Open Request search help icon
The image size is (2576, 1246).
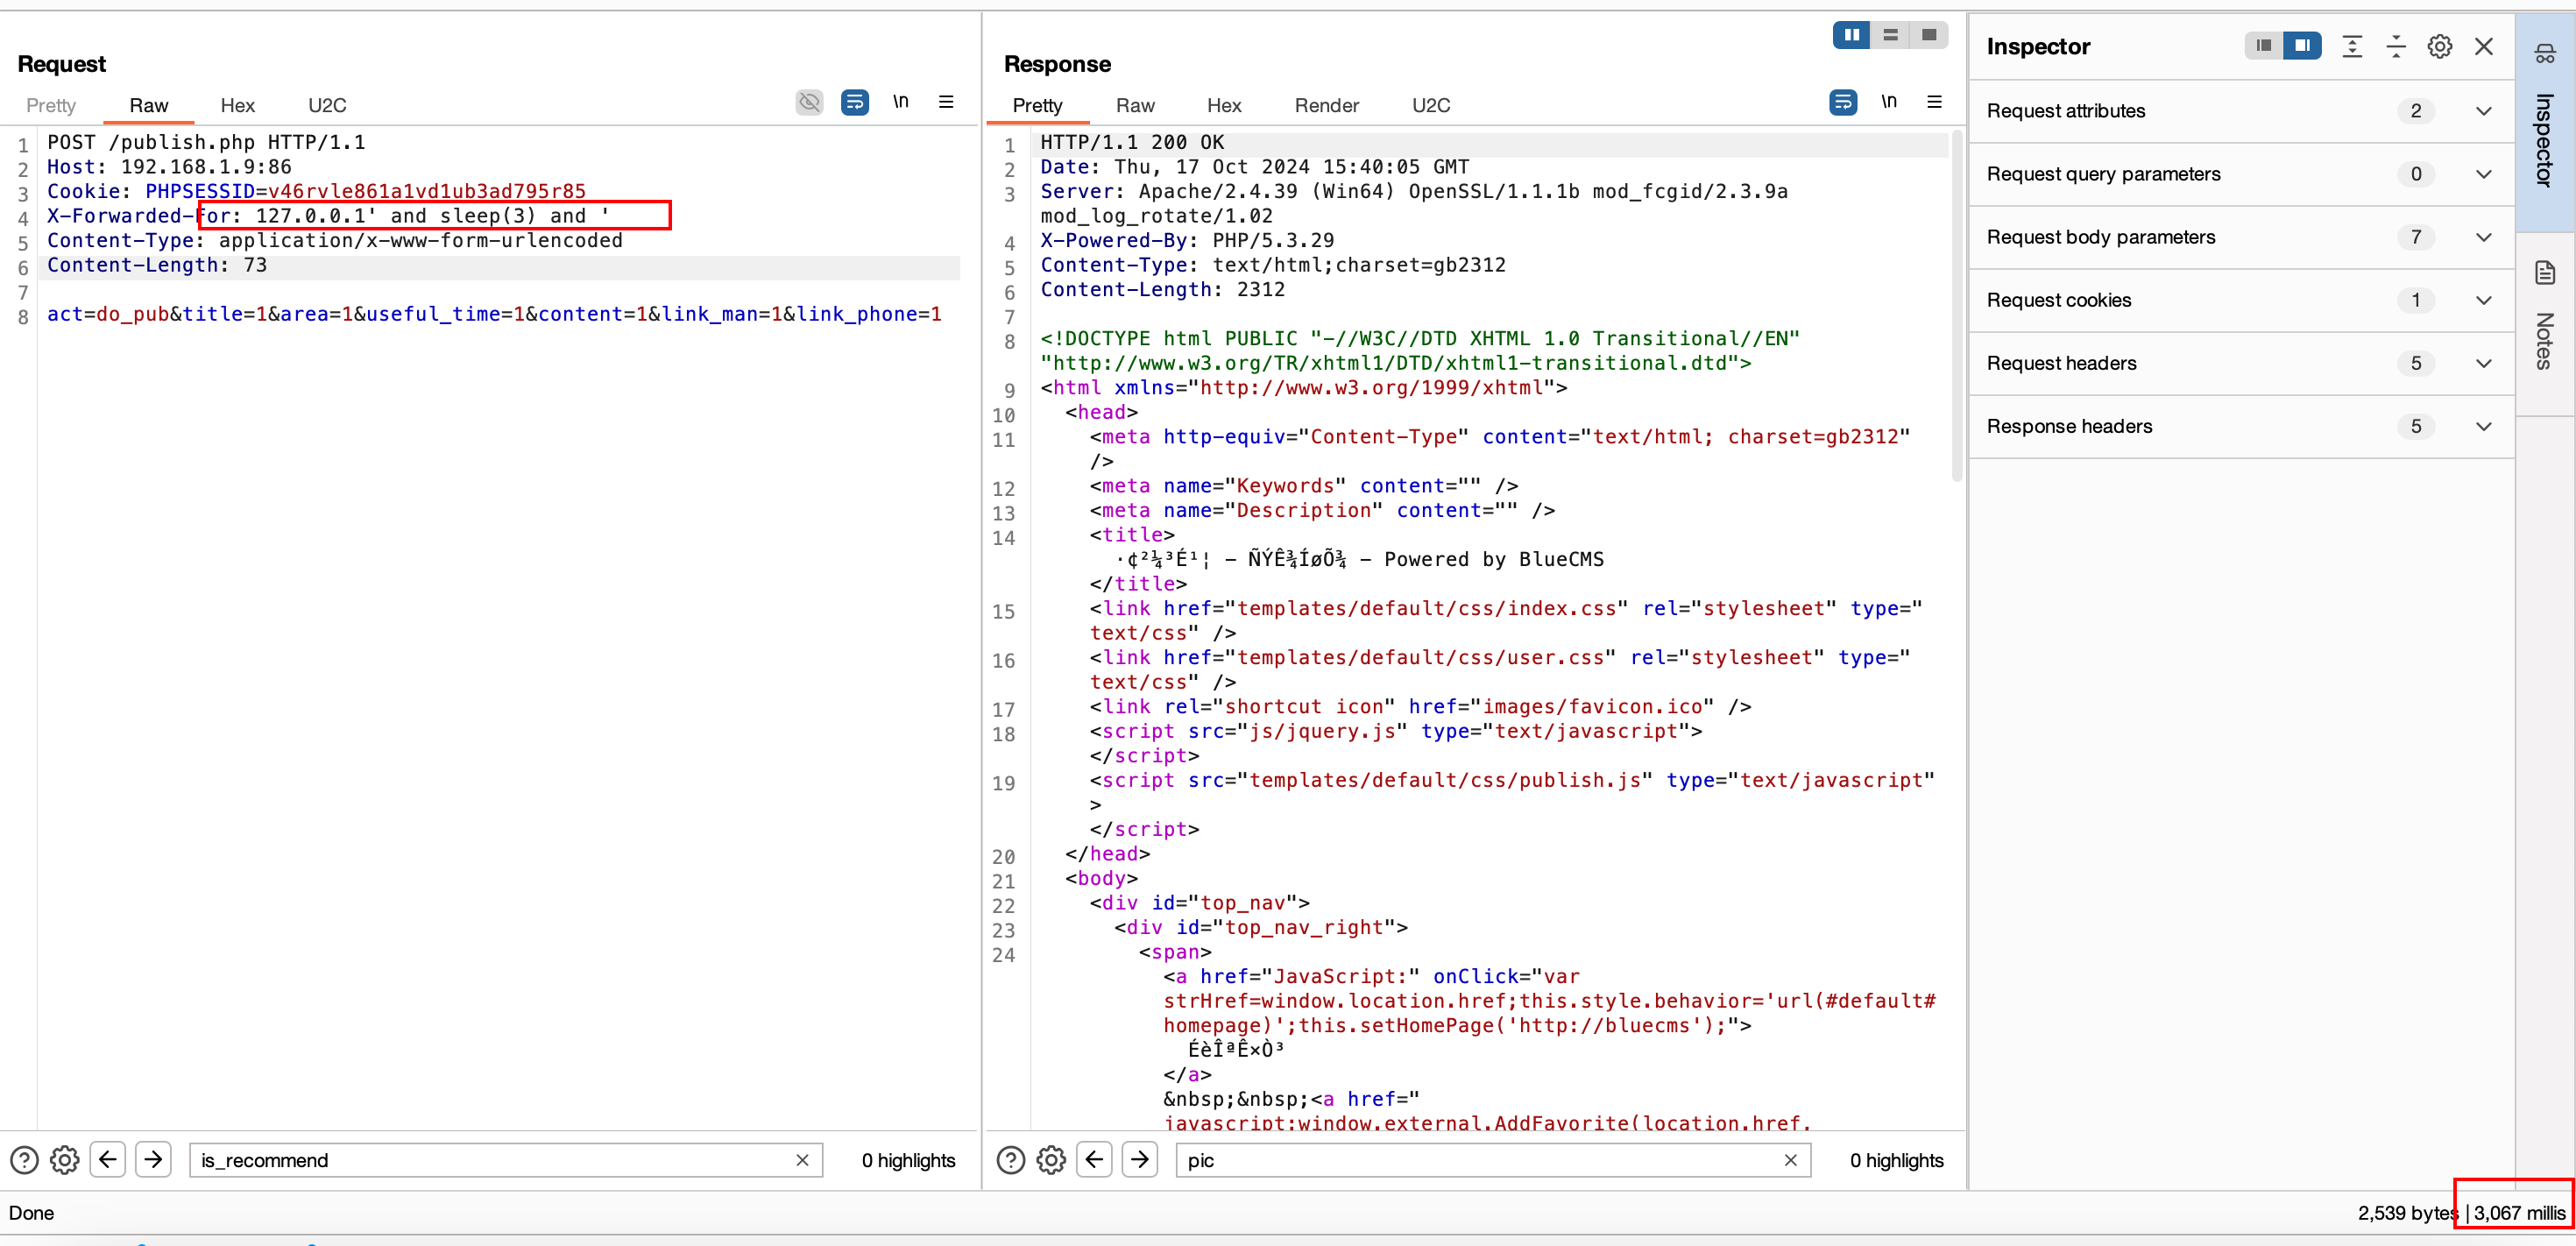[24, 1160]
